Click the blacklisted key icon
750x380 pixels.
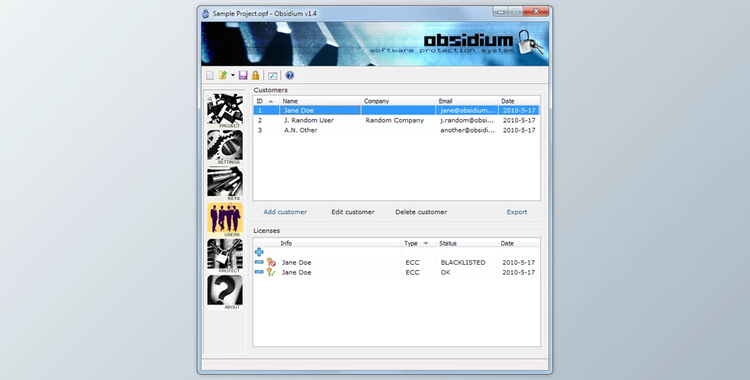[271, 262]
